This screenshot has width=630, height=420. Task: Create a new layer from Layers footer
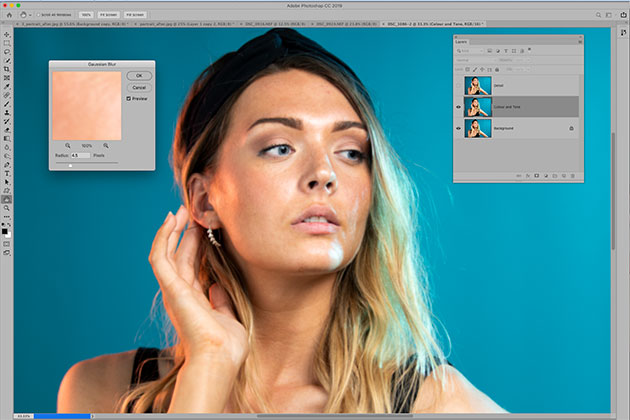tap(564, 176)
